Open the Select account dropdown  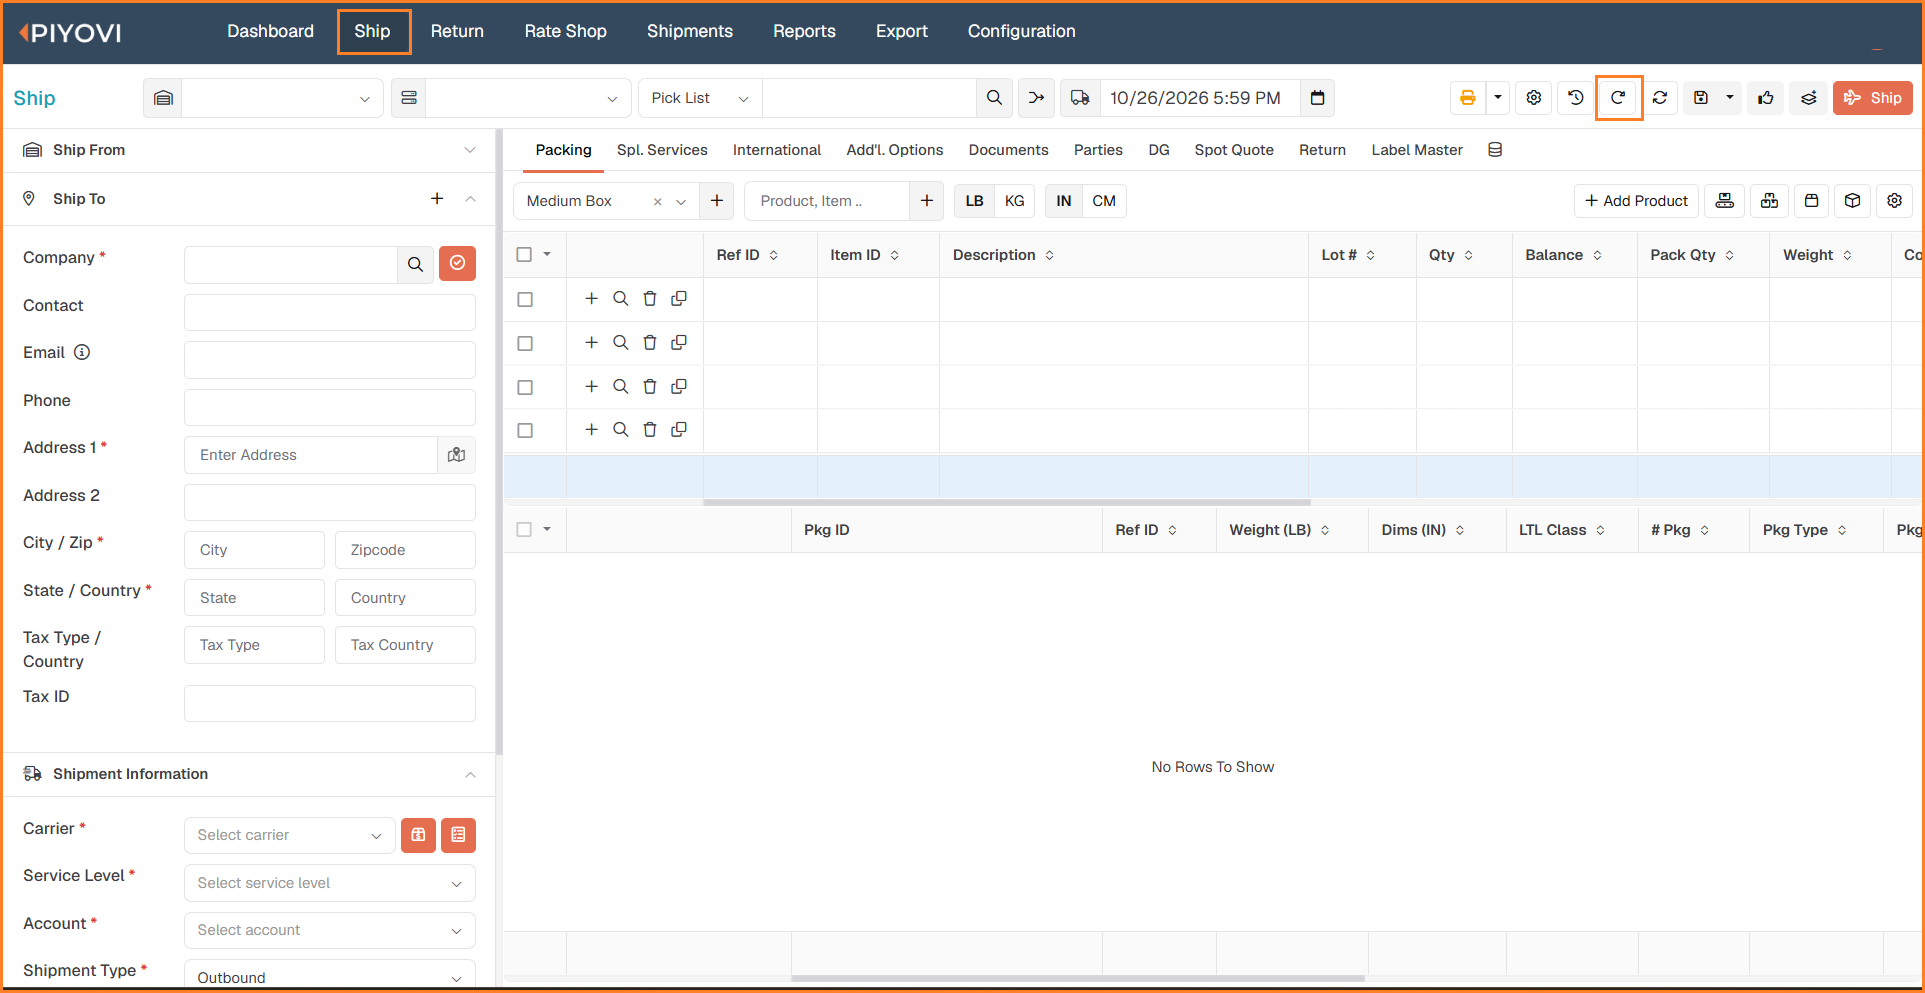(x=329, y=930)
